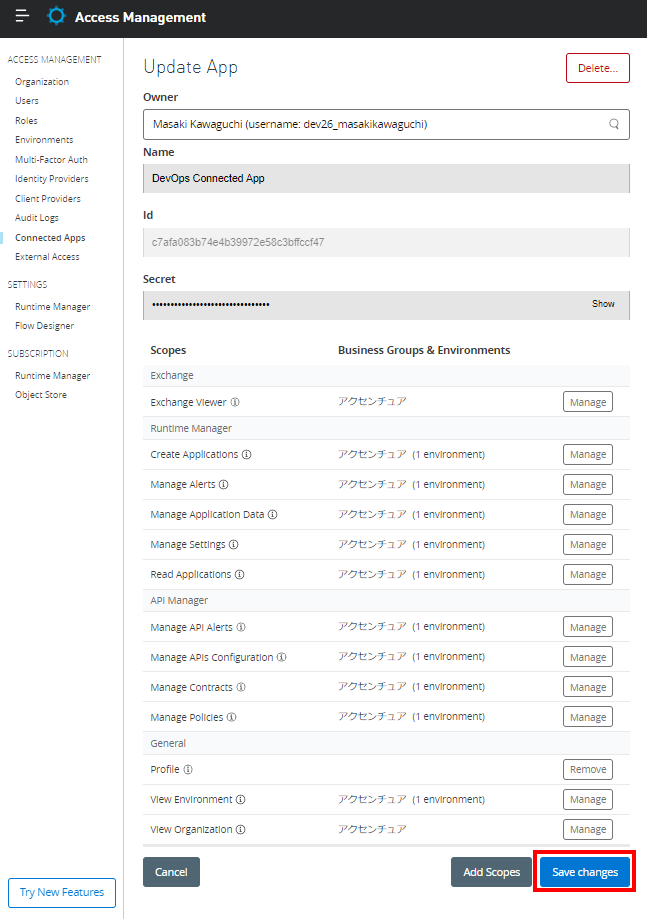The height and width of the screenshot is (919, 647).
Task: Delete this connected app
Action: (597, 68)
